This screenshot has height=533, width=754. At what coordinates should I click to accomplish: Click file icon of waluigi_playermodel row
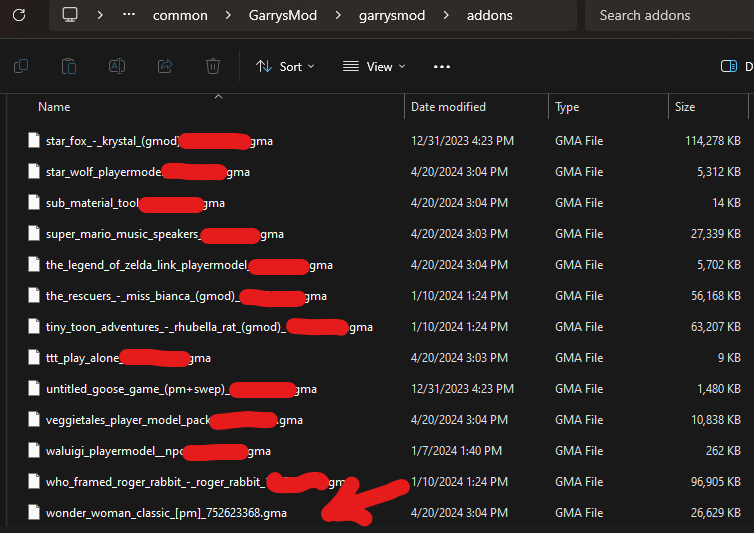34,451
